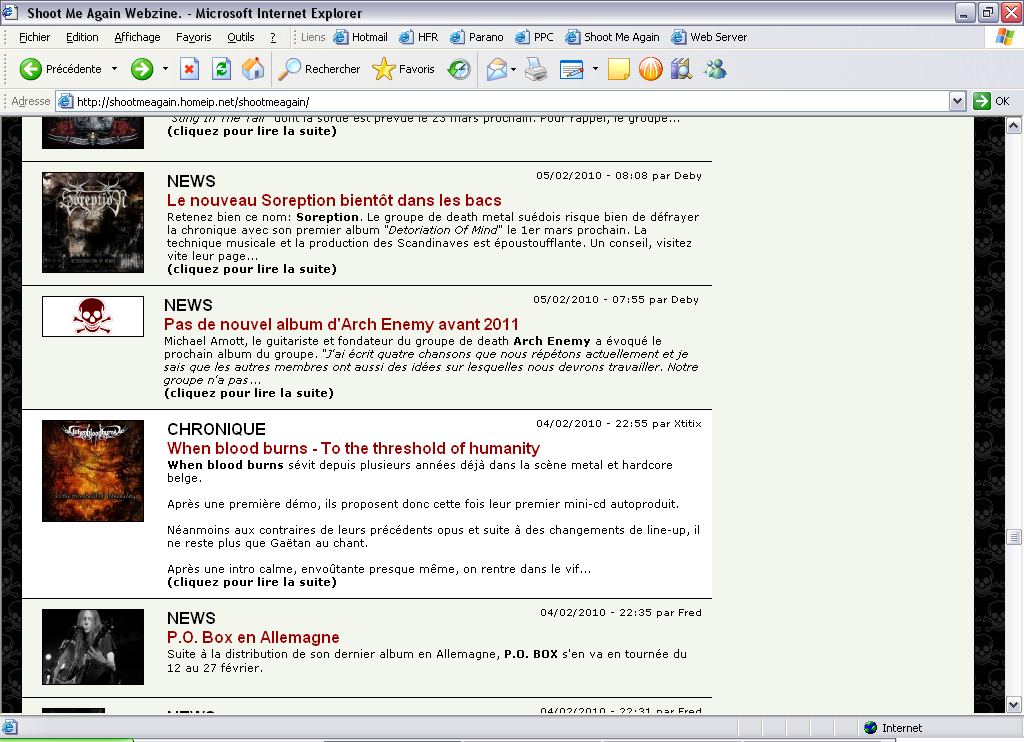Open the Hotmail link in Liens bar
This screenshot has height=742, width=1024.
tap(360, 37)
